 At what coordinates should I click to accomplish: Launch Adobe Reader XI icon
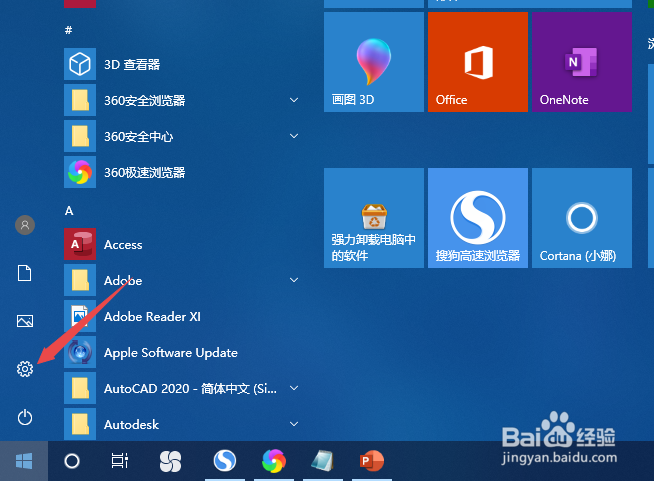coord(80,316)
